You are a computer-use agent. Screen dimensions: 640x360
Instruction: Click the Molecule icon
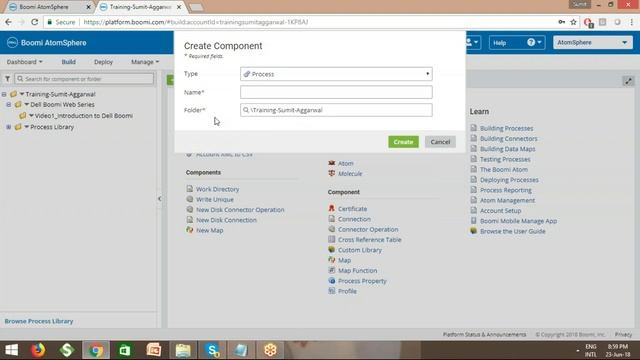pyautogui.click(x=331, y=173)
